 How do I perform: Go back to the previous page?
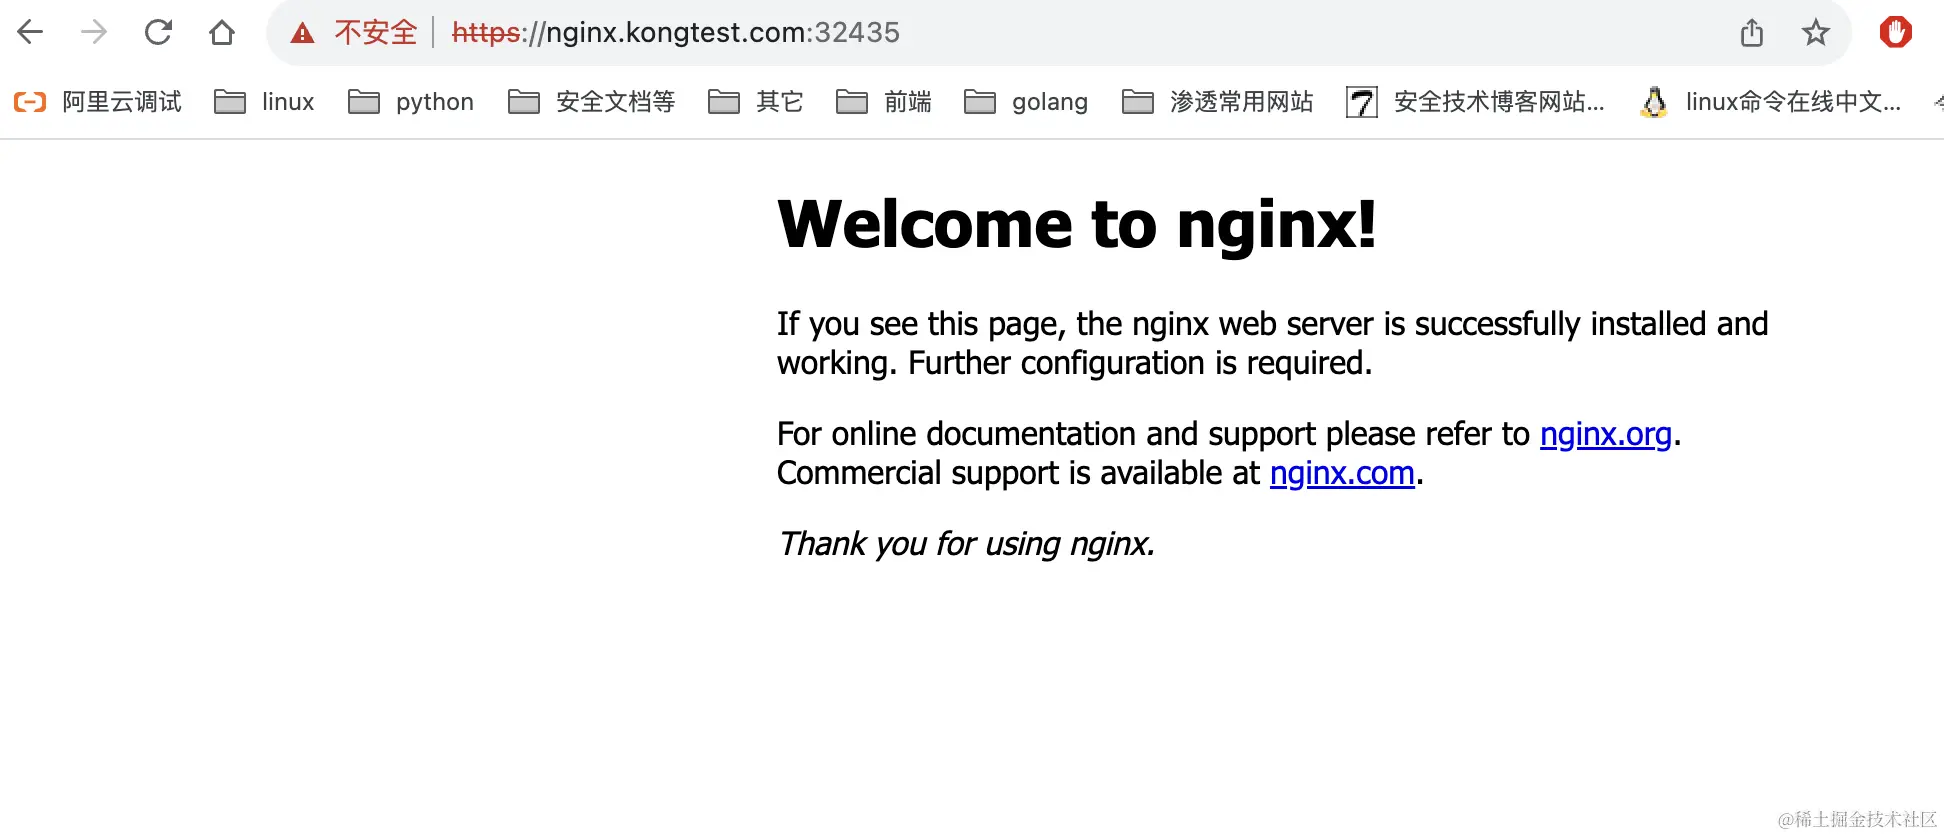pos(31,33)
